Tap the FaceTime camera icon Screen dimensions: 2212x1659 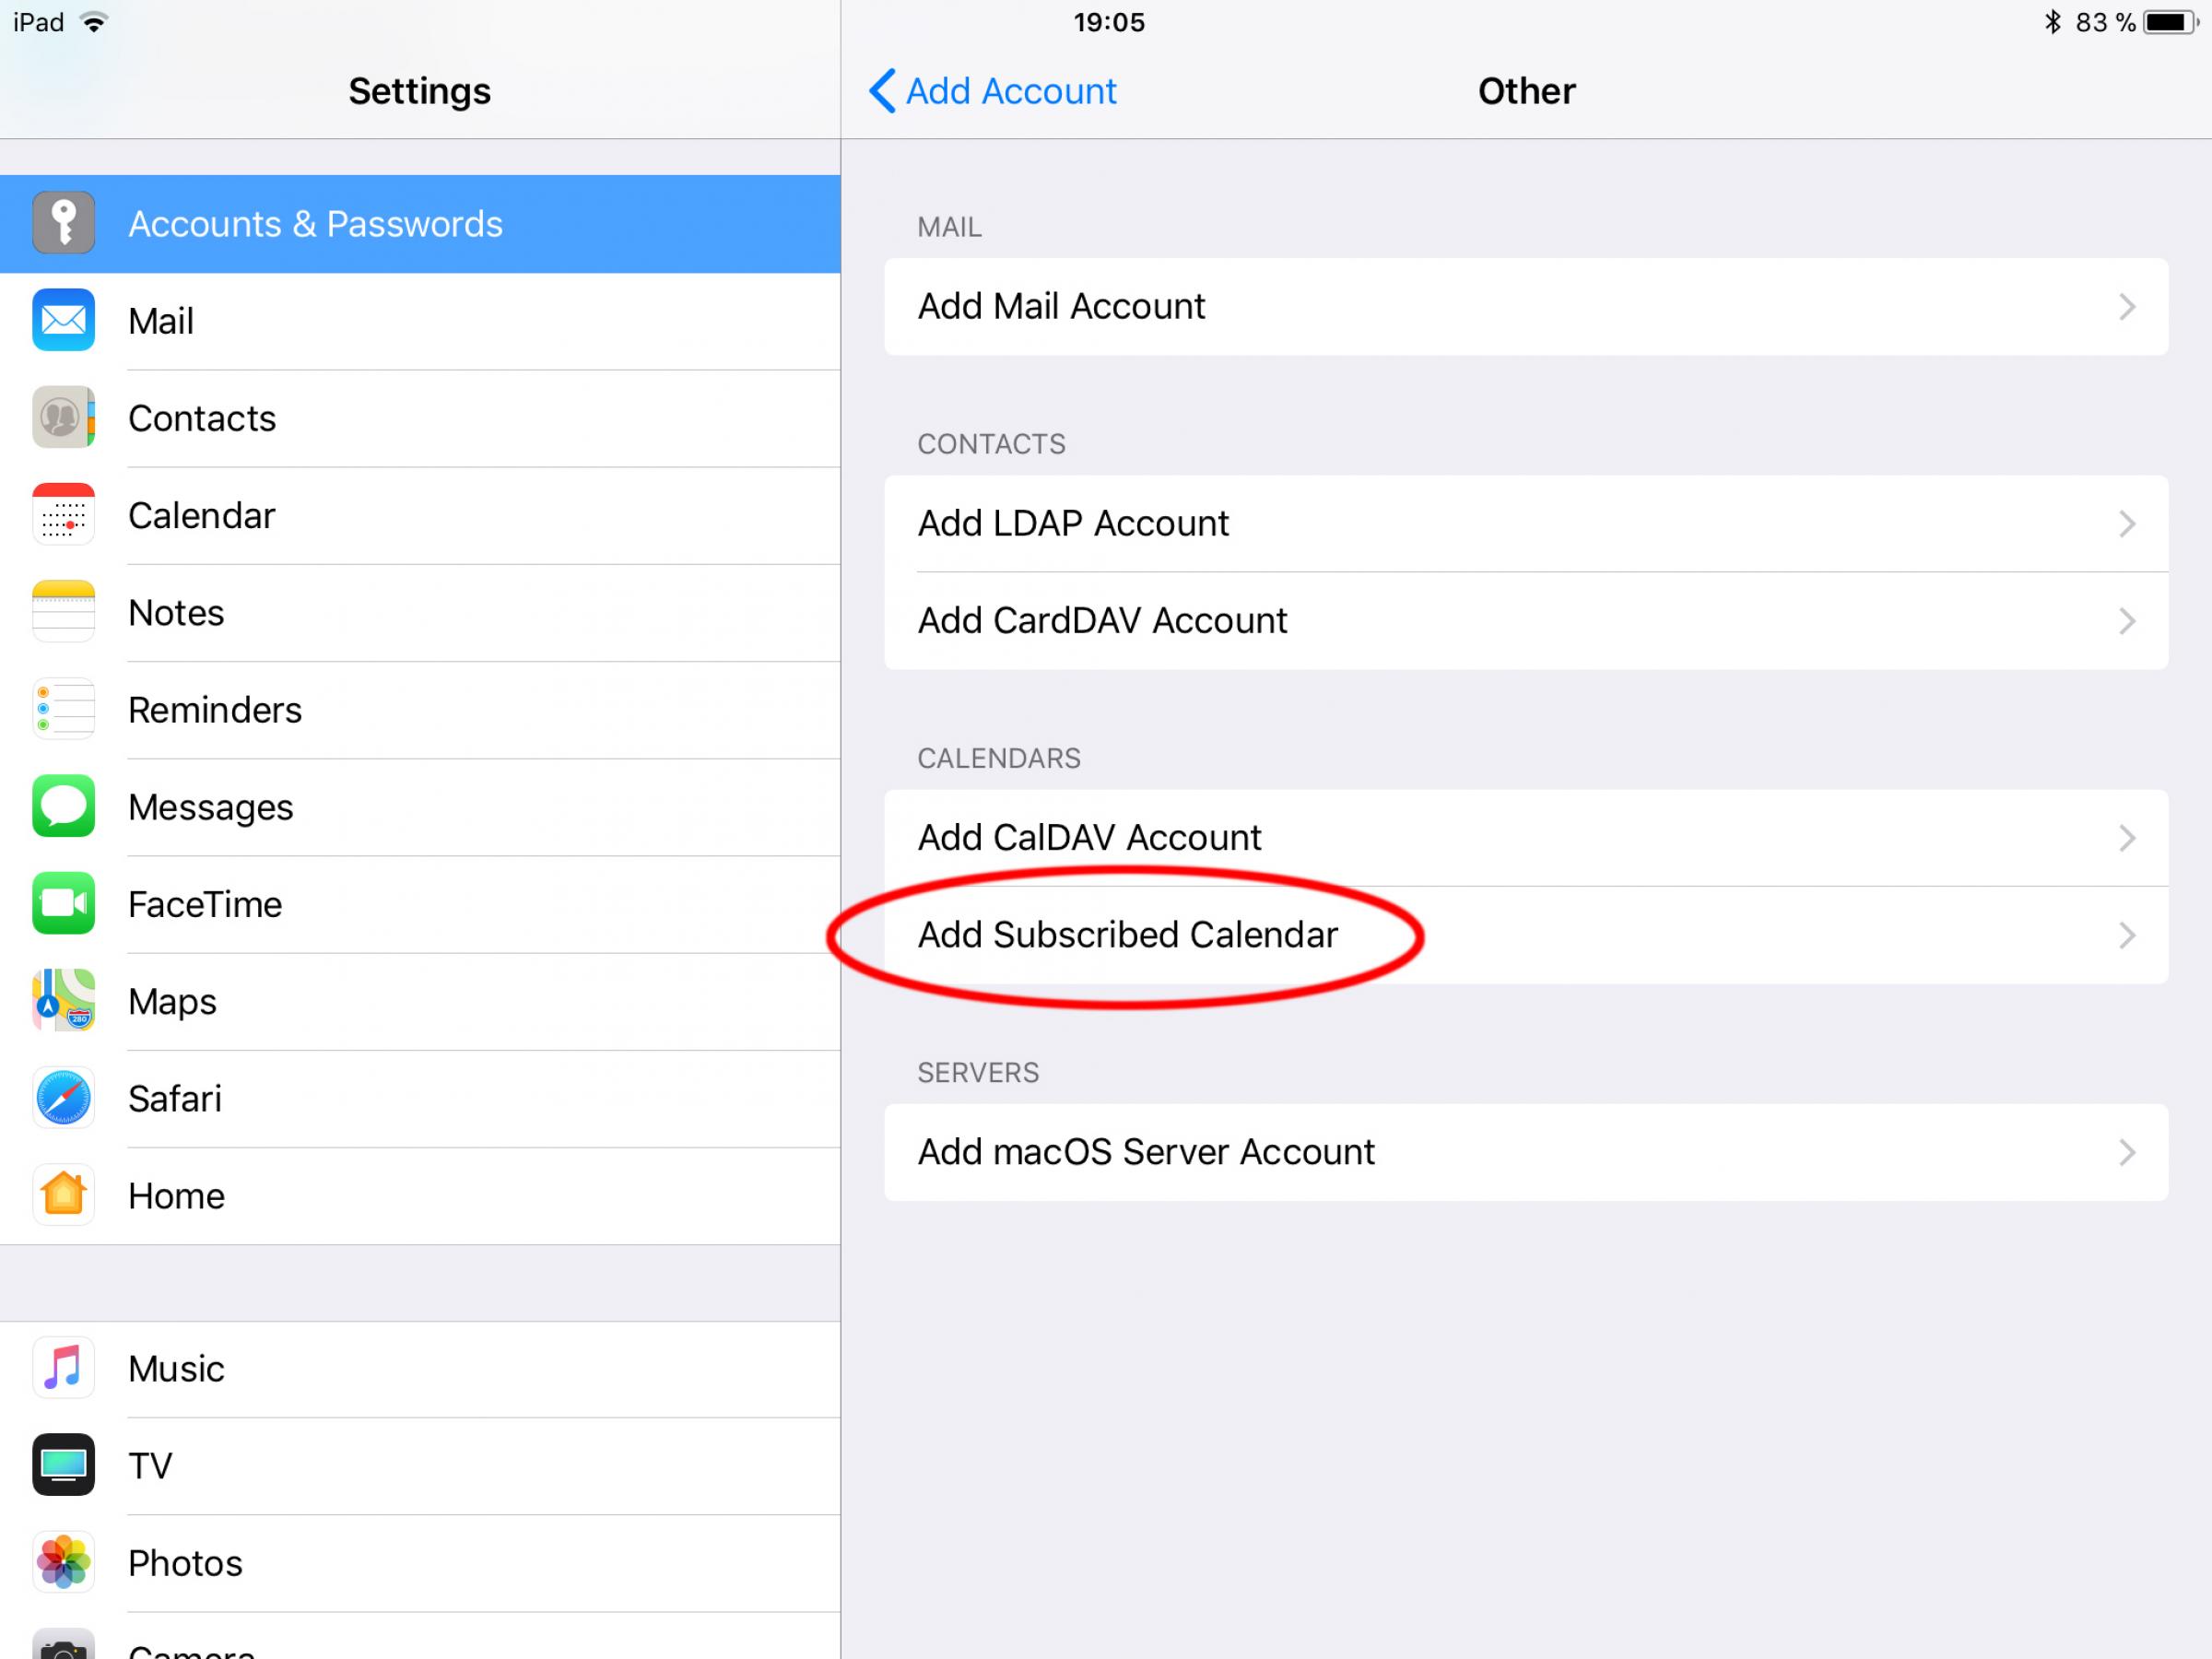(63, 903)
